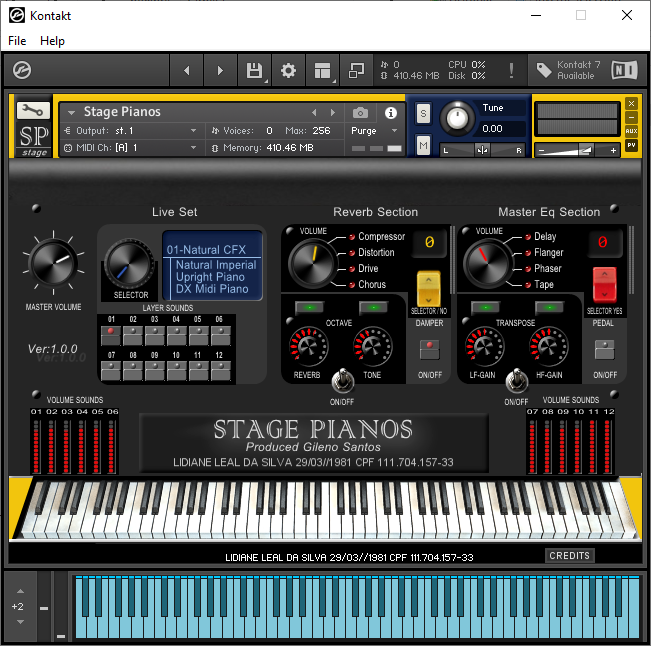The image size is (651, 646).
Task: Enable the Delay effect LED
Action: point(528,237)
